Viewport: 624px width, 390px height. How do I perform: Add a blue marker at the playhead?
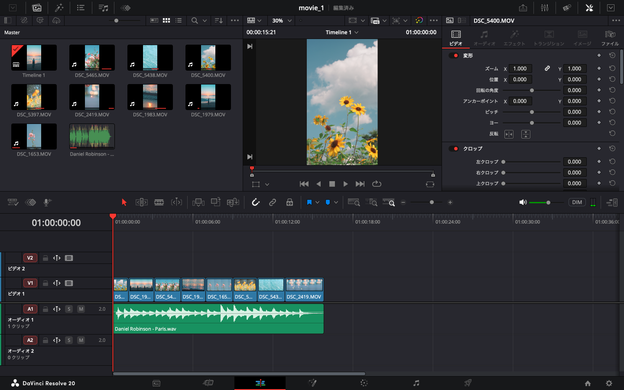[x=328, y=203]
